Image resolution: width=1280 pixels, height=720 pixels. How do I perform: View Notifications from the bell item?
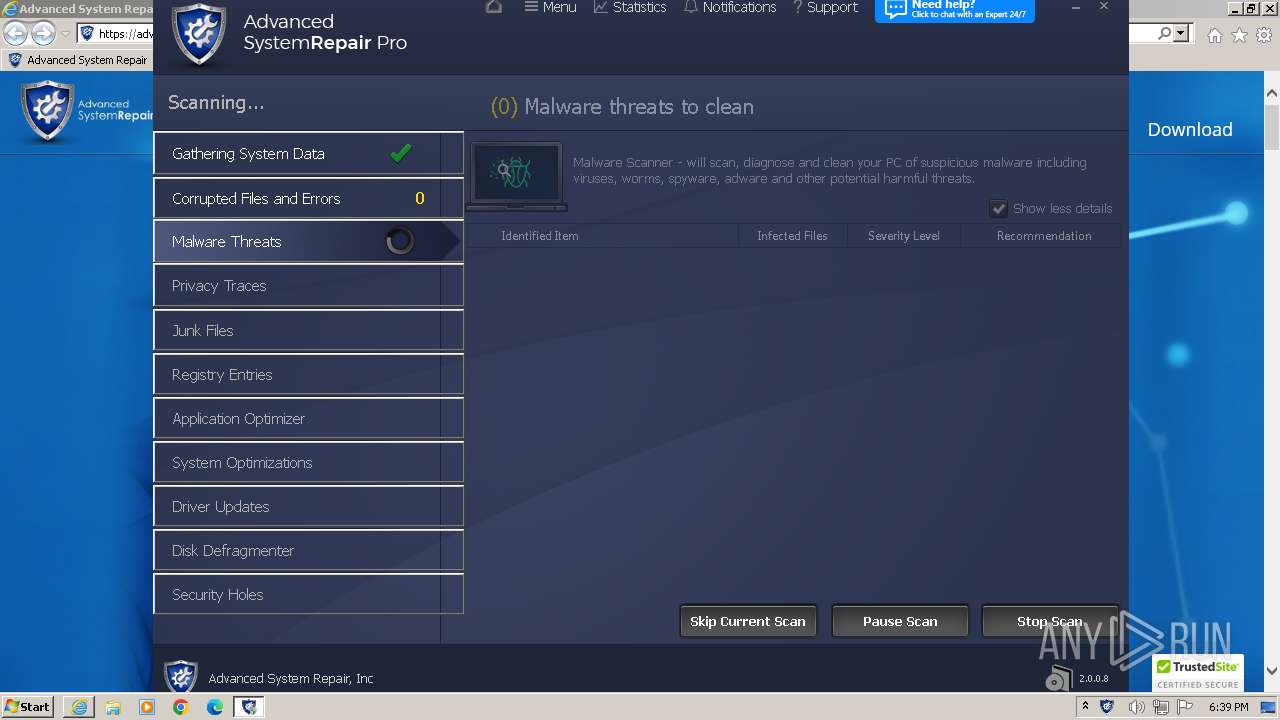[x=730, y=7]
